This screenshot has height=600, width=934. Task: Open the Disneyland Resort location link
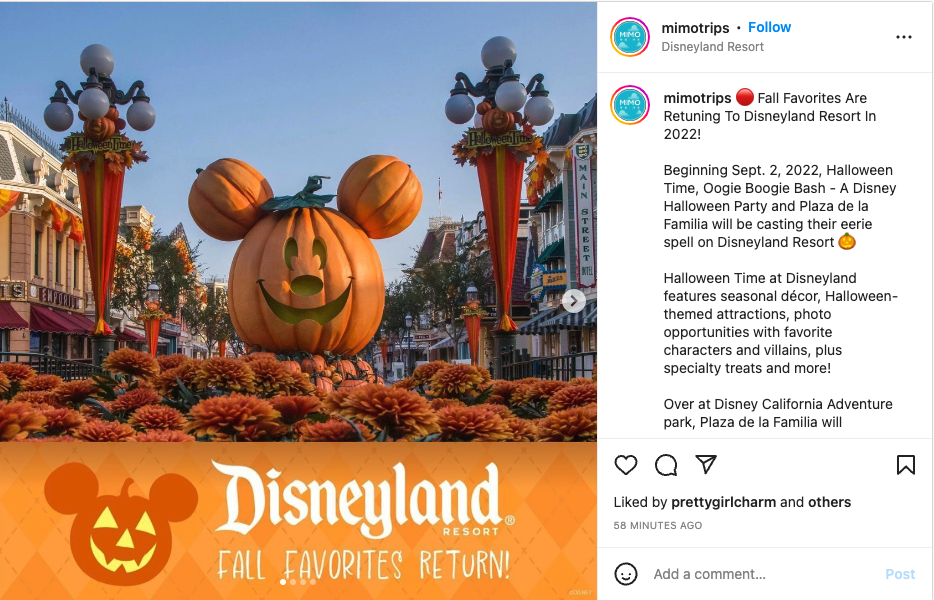pos(712,46)
